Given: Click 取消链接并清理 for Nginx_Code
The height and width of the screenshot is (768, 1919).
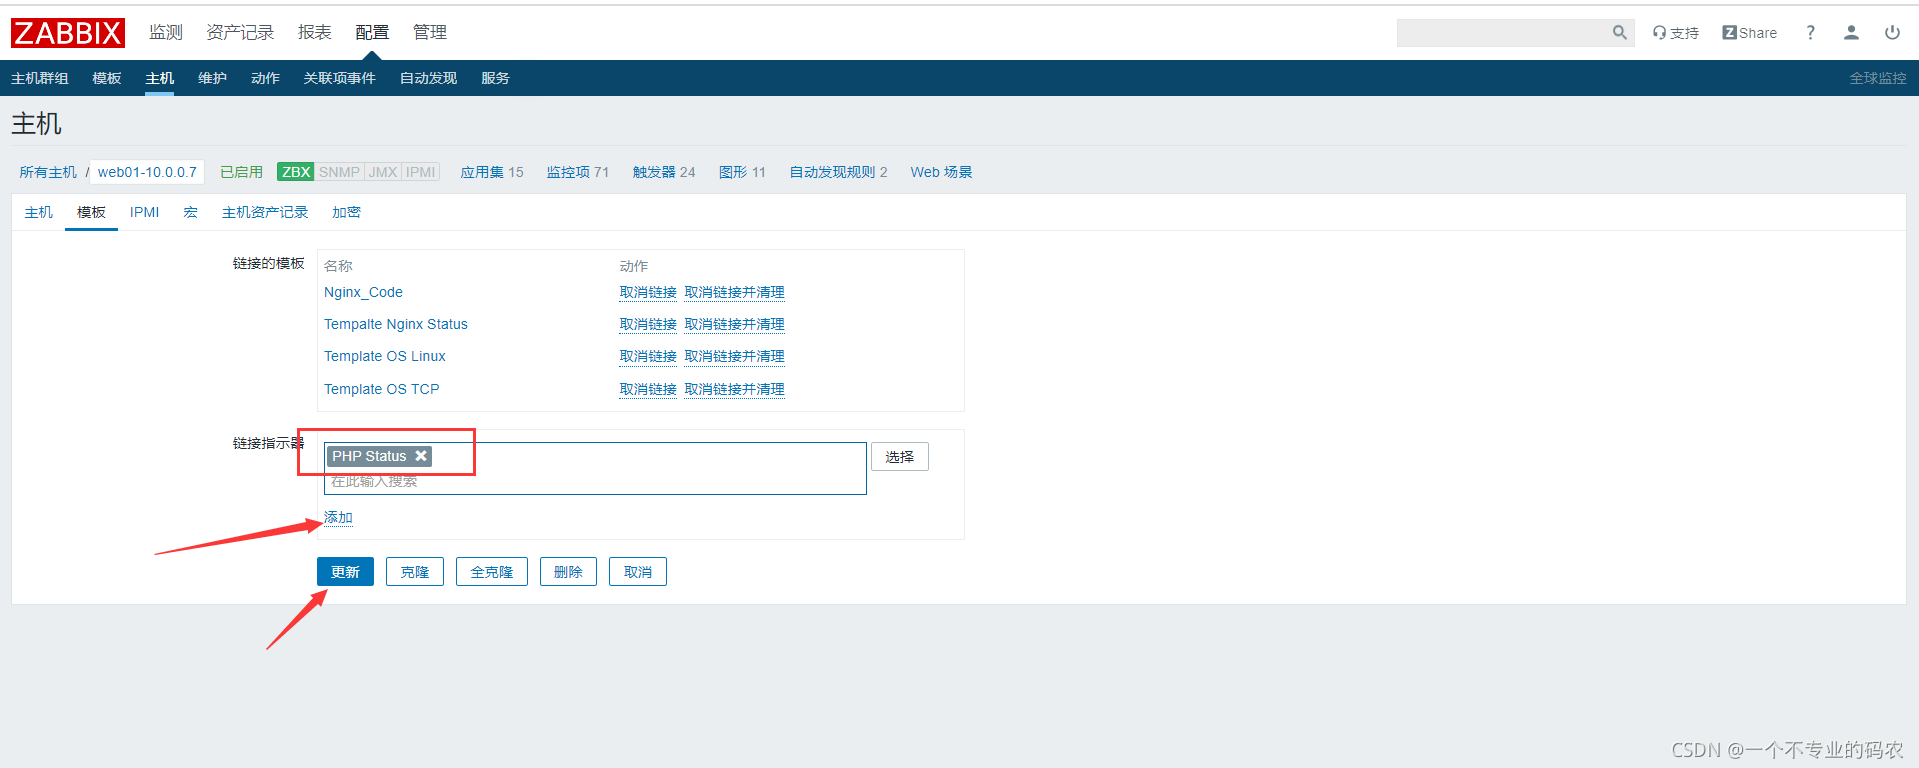Looking at the screenshot, I should pos(735,292).
